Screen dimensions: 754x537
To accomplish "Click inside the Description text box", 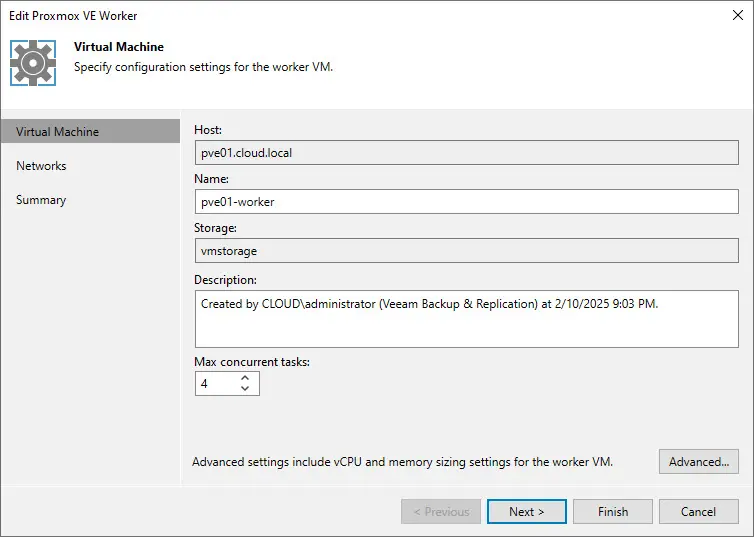I will tap(466, 319).
